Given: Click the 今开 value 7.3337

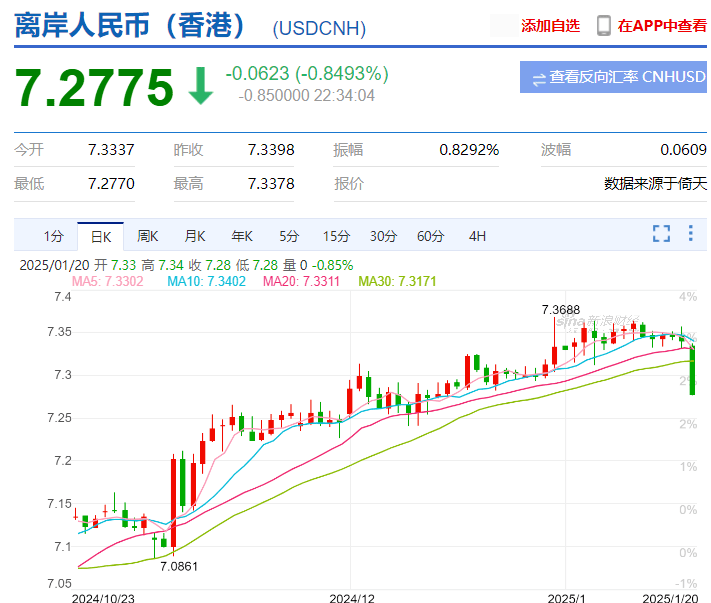Looking at the screenshot, I should pos(111,150).
